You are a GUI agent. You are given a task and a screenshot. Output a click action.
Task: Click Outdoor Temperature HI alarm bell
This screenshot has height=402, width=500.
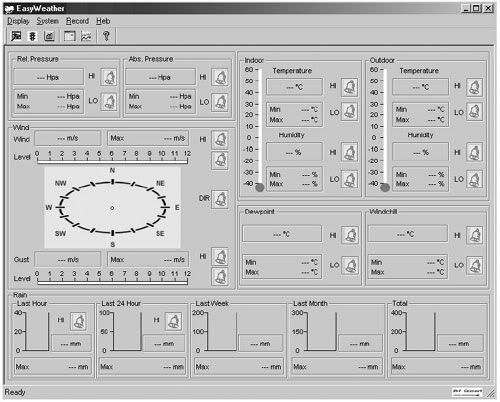click(x=474, y=87)
